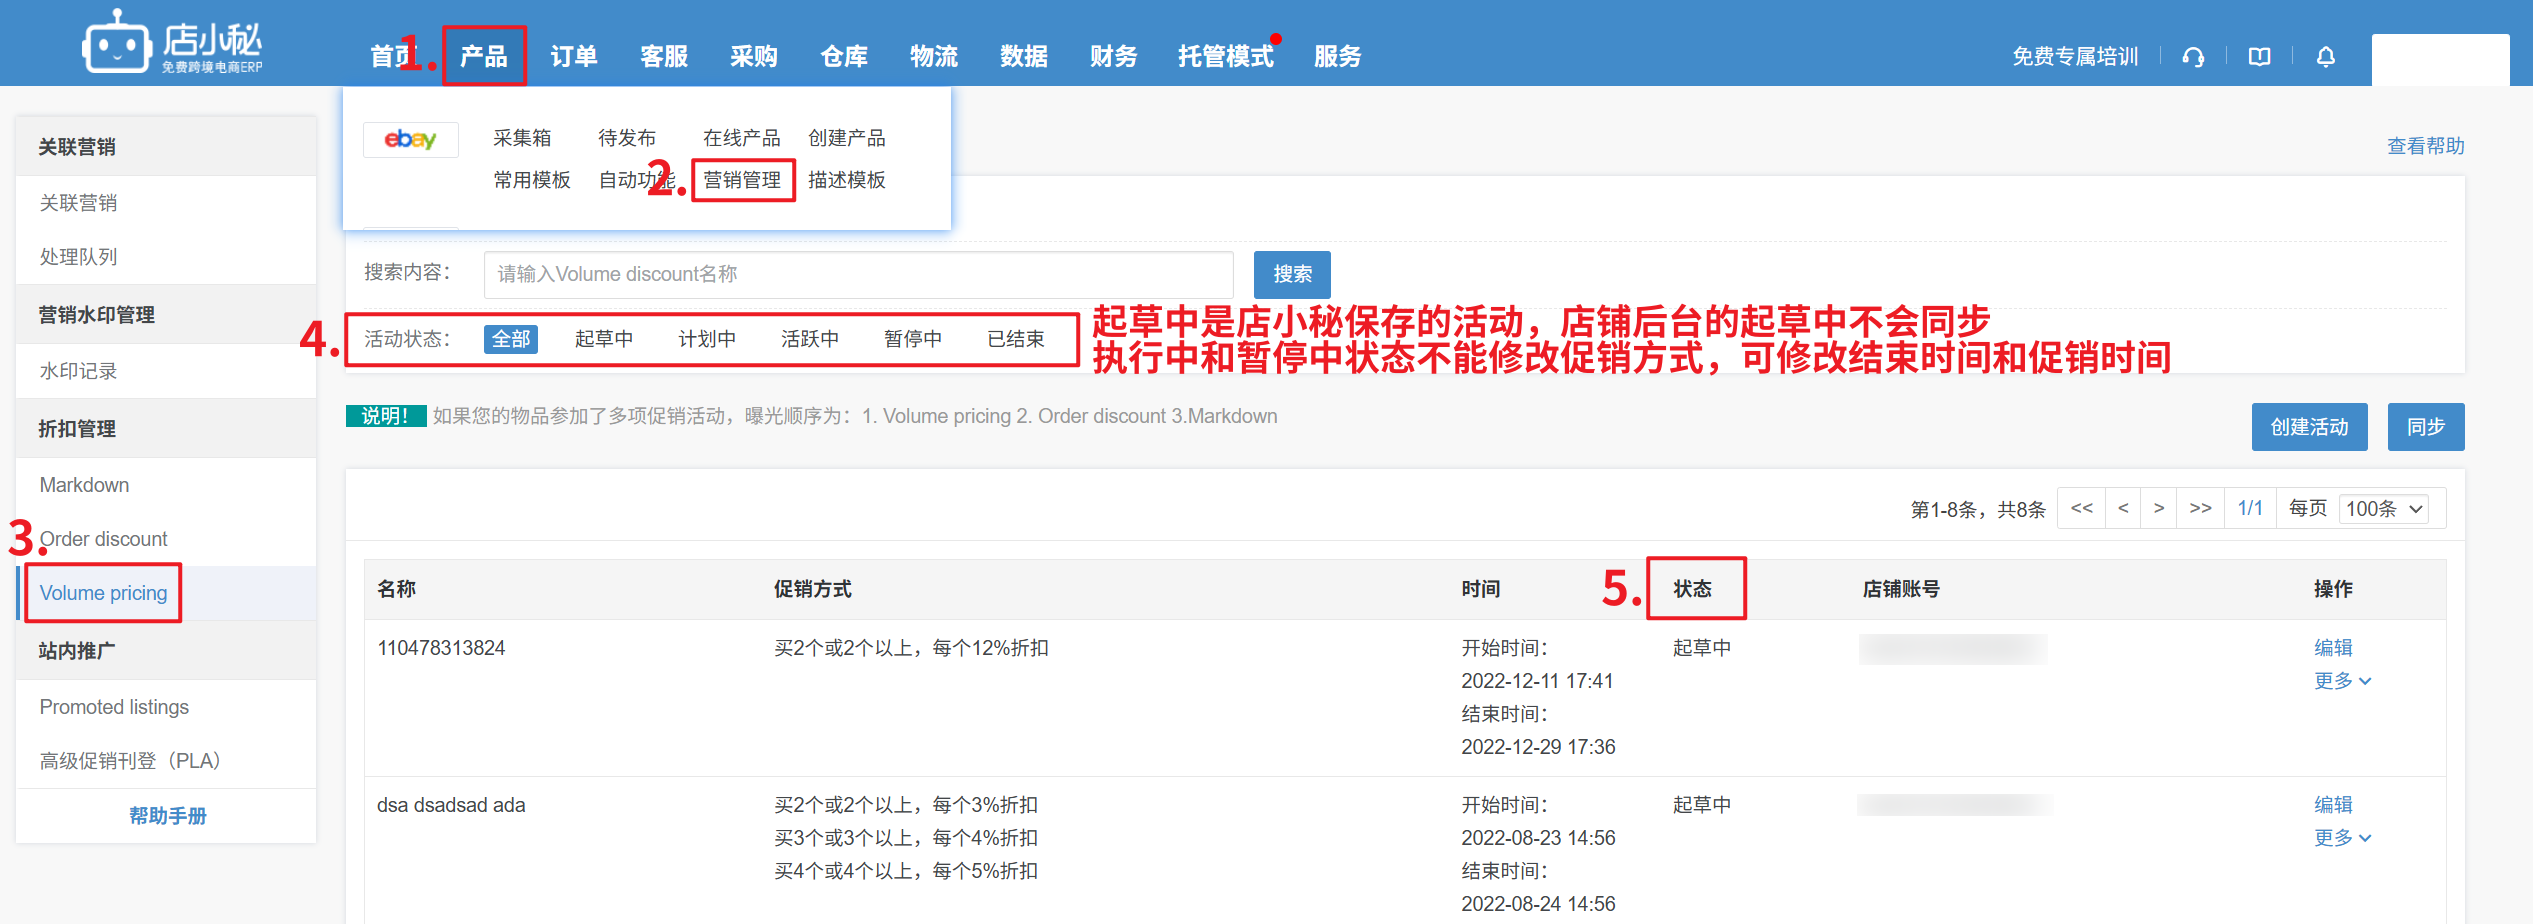The image size is (2533, 924).
Task: Open Order discount in the sidebar
Action: coord(104,539)
